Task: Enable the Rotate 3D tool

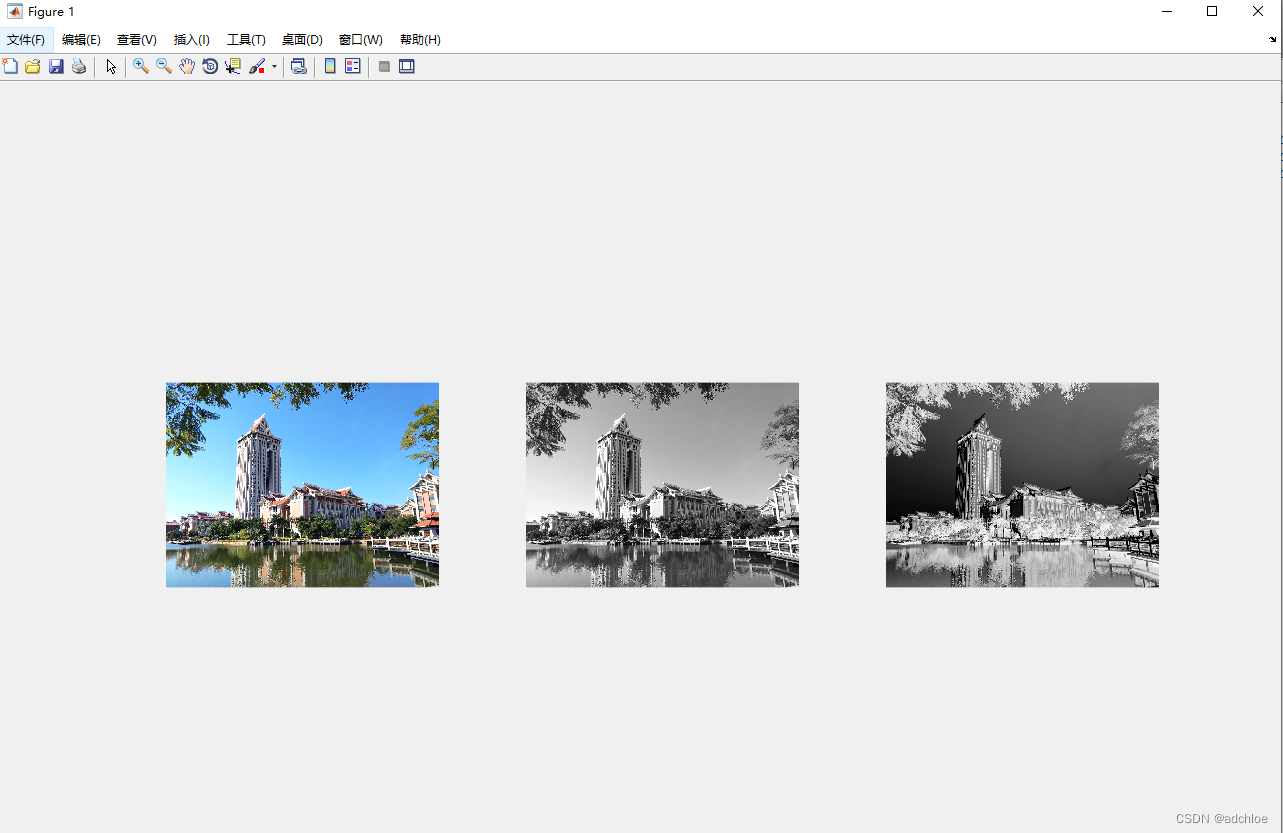Action: pos(210,66)
